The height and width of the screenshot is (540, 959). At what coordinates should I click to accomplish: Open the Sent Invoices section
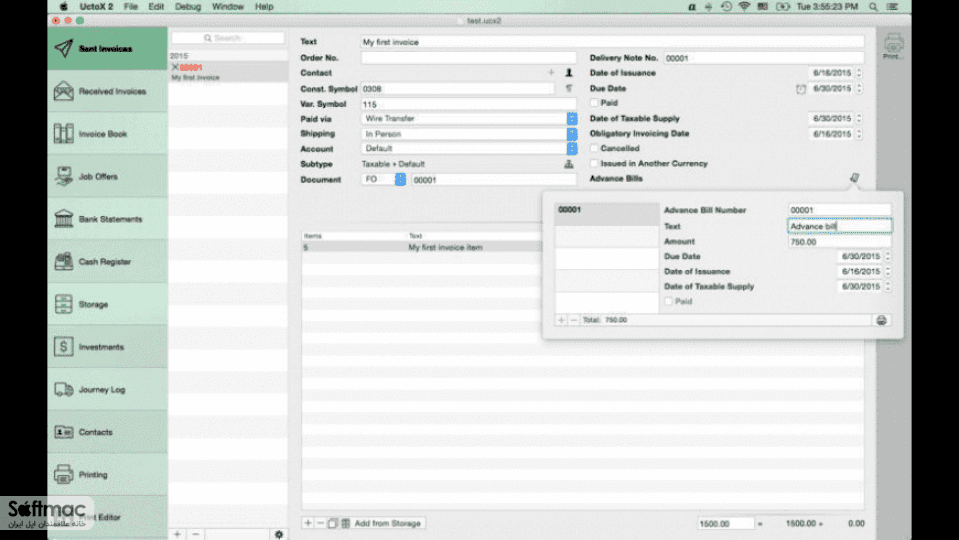[108, 48]
